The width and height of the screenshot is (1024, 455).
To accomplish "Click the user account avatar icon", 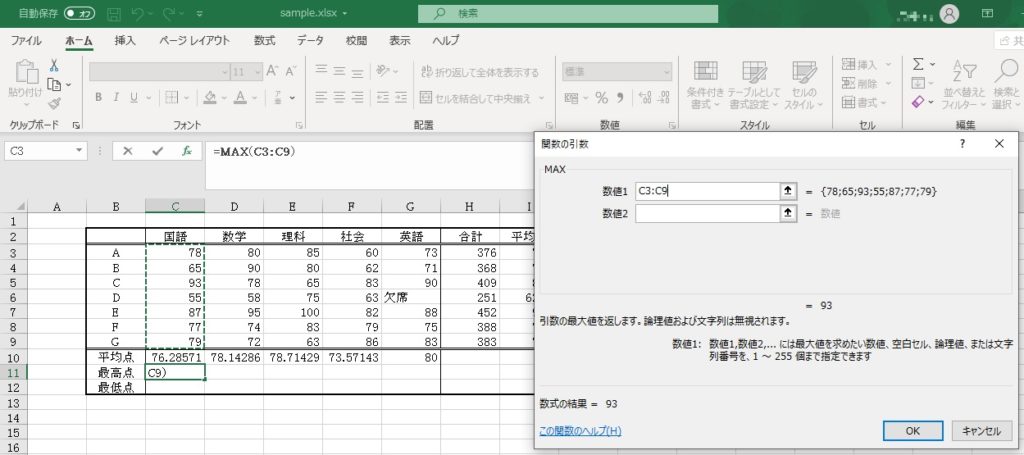I will [949, 14].
